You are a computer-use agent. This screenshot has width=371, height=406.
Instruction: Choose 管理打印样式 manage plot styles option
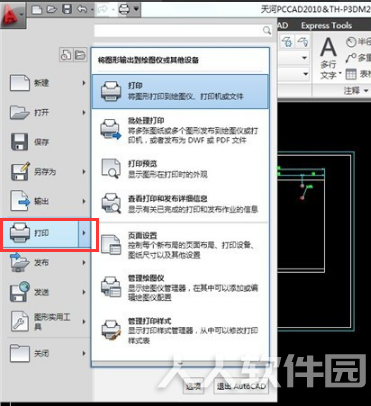pos(180,330)
